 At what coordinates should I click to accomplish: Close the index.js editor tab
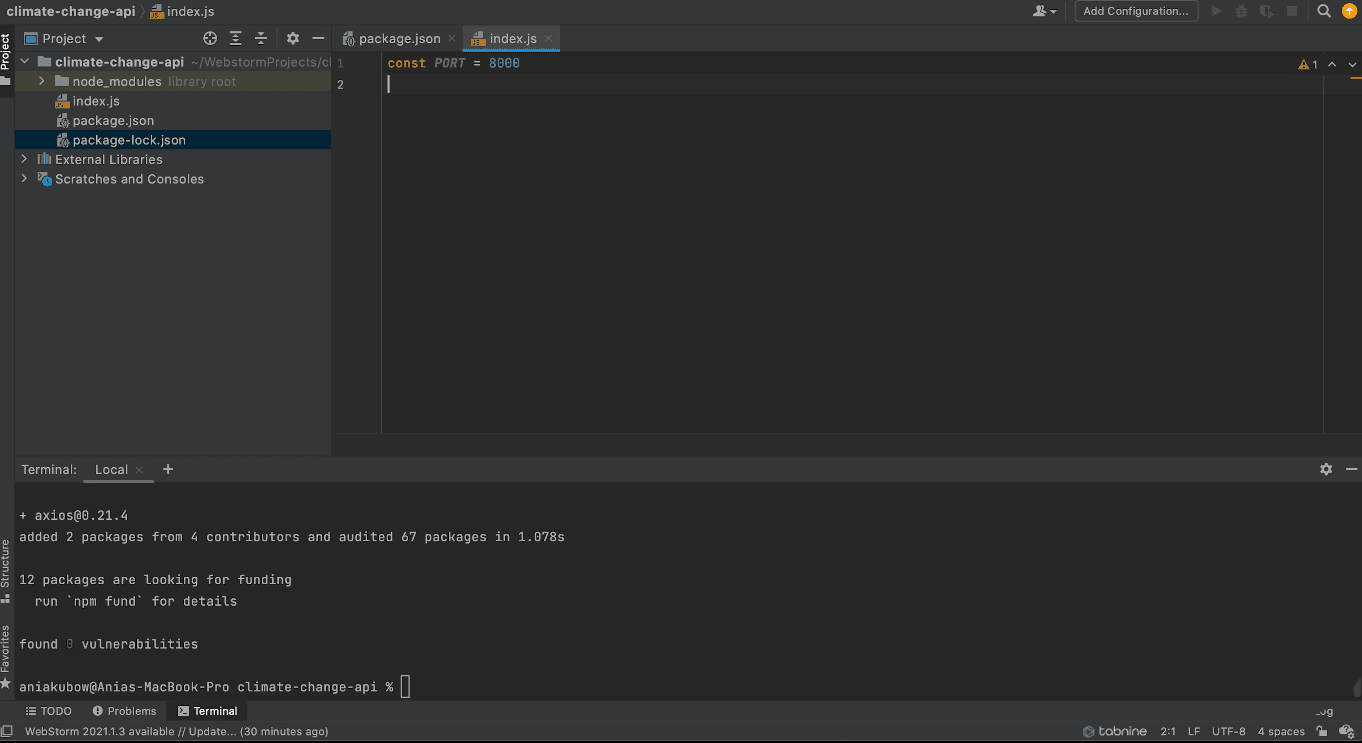coord(548,38)
